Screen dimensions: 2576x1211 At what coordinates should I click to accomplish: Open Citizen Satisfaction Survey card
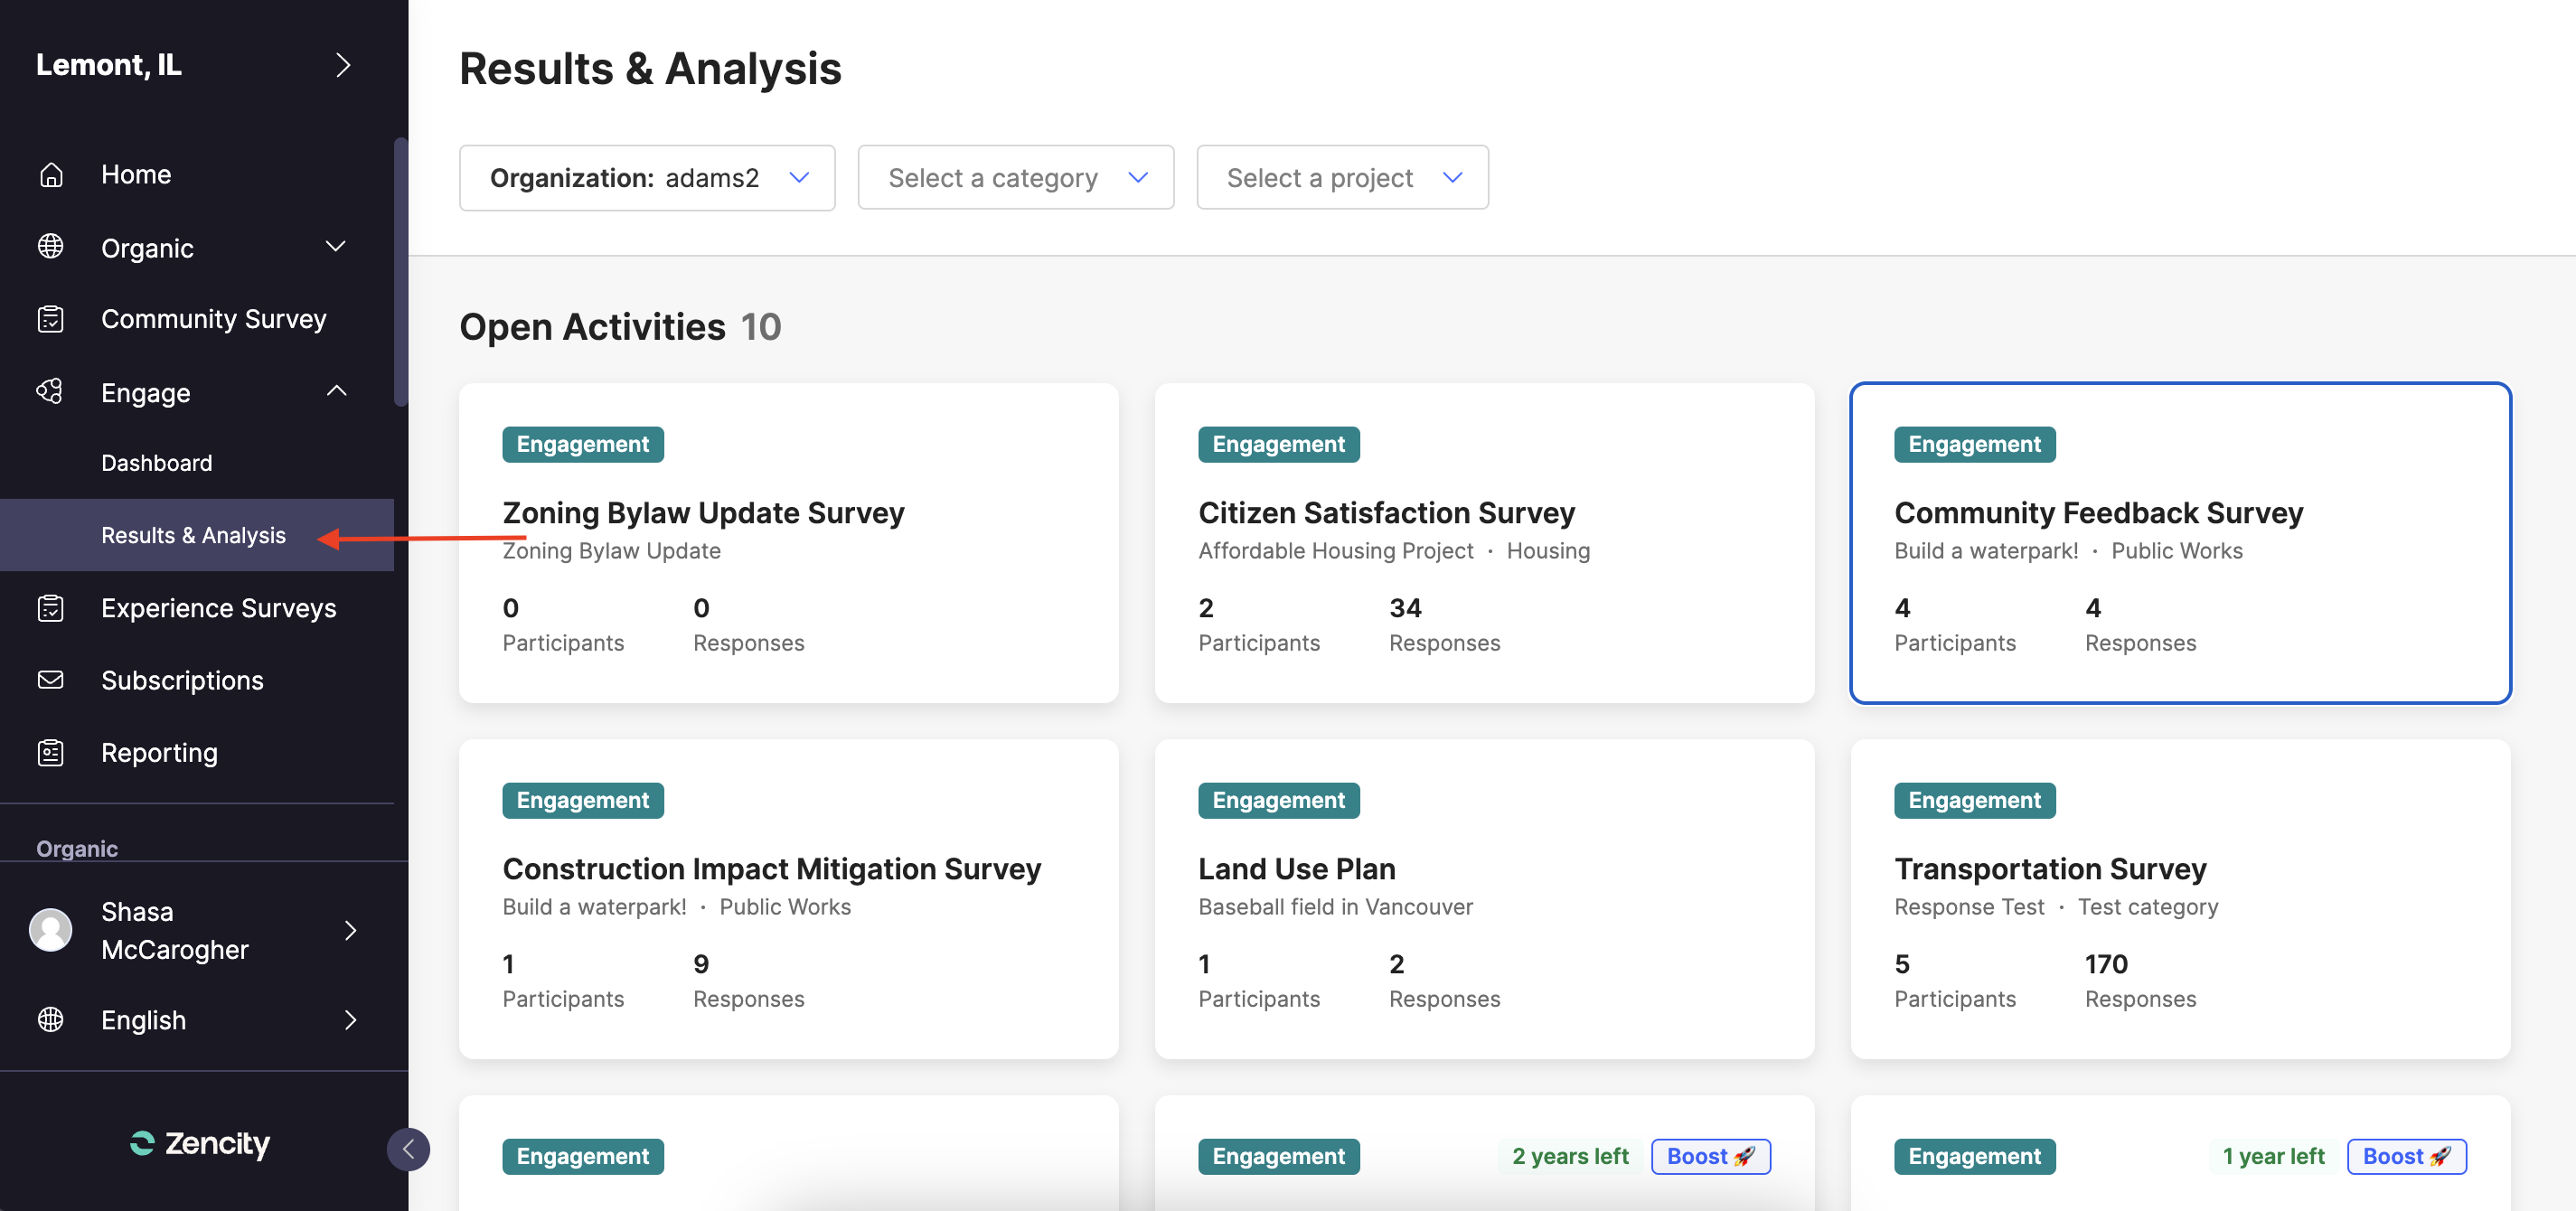[x=1386, y=513]
